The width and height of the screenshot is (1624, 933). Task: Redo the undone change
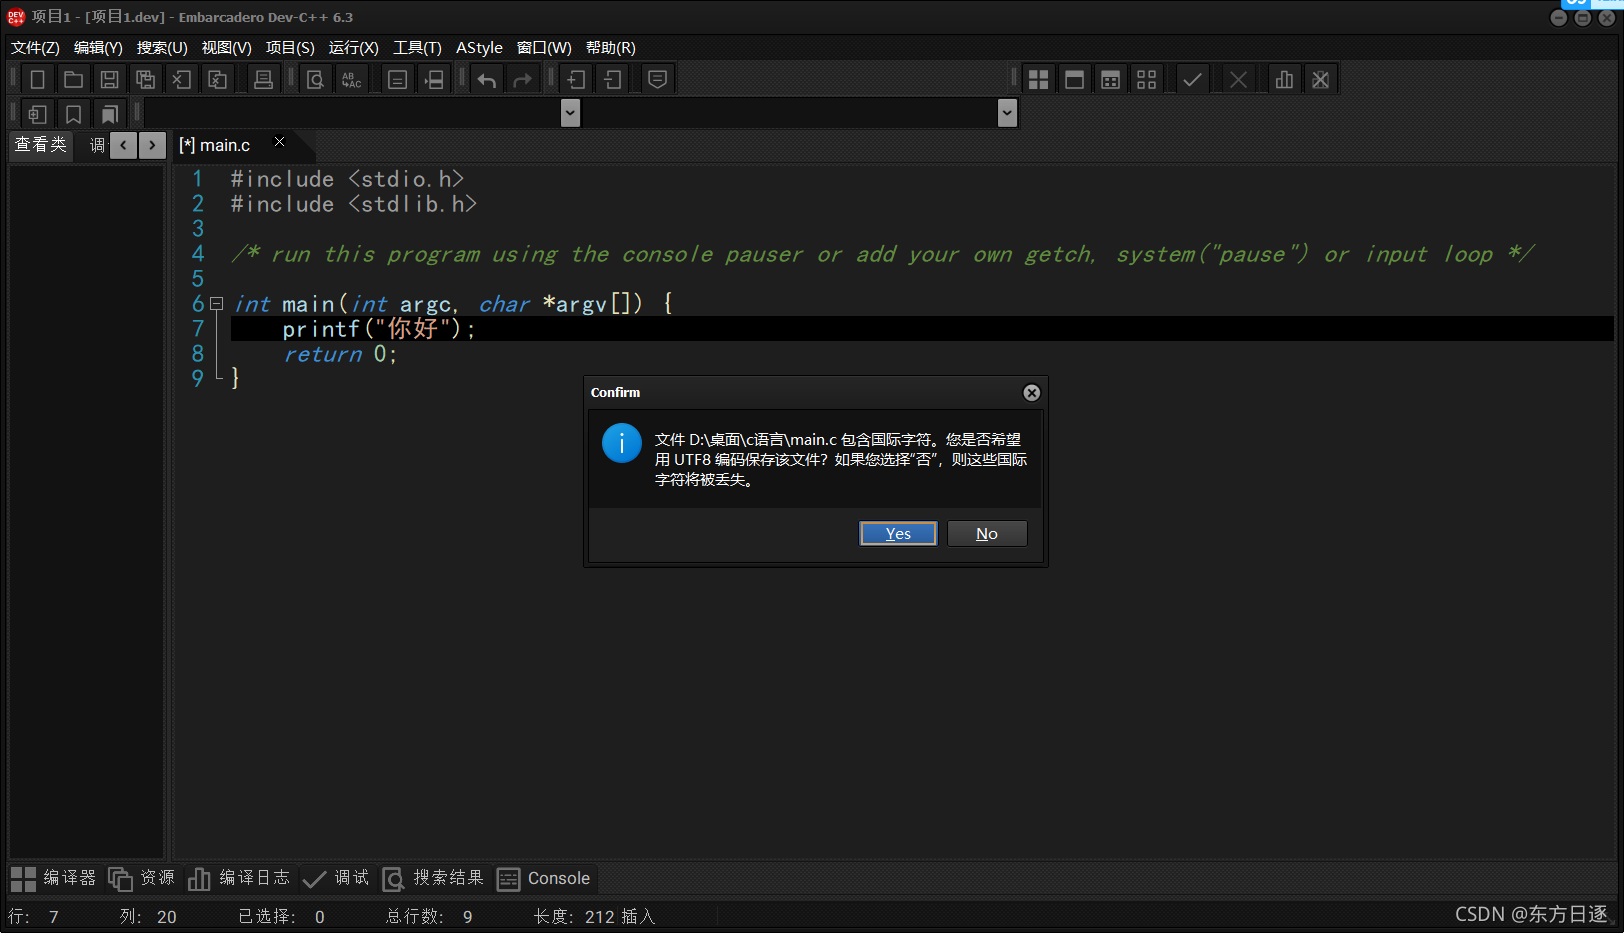pyautogui.click(x=523, y=79)
